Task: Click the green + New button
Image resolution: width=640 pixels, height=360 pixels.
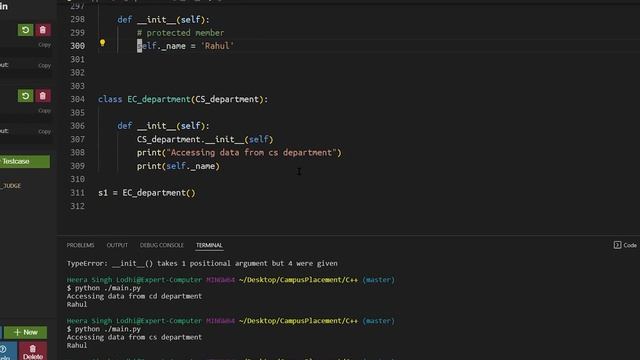Action: (26, 332)
